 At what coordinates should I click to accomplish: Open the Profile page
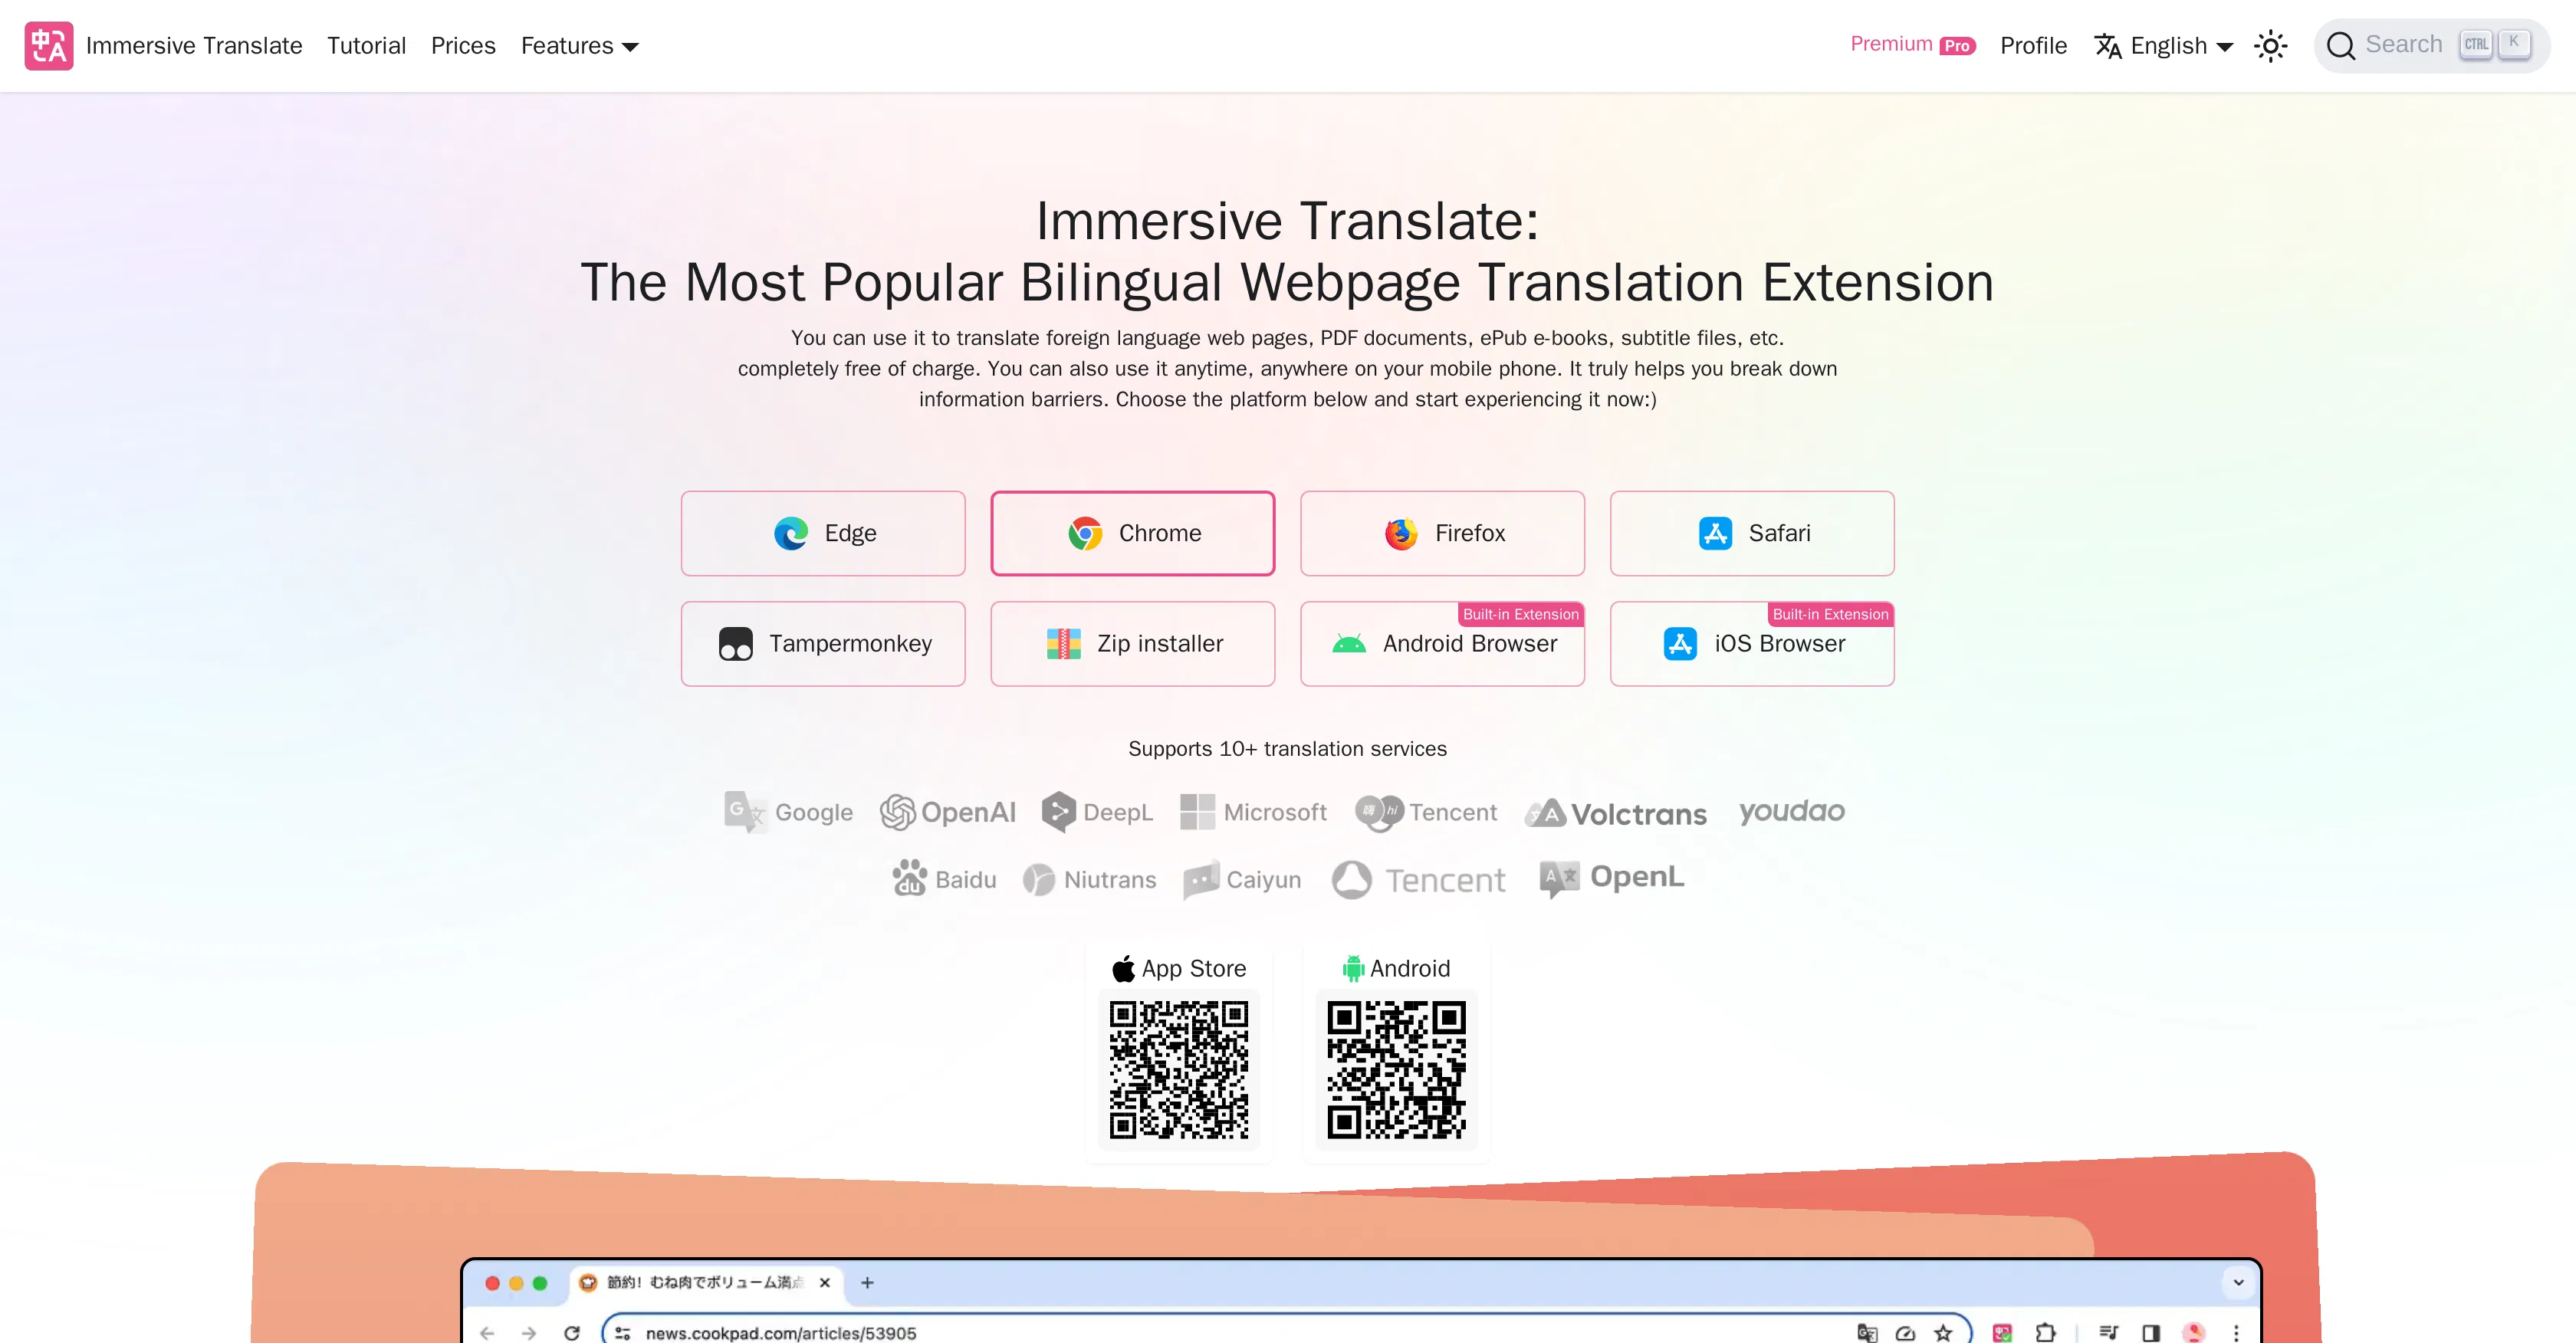2033,45
